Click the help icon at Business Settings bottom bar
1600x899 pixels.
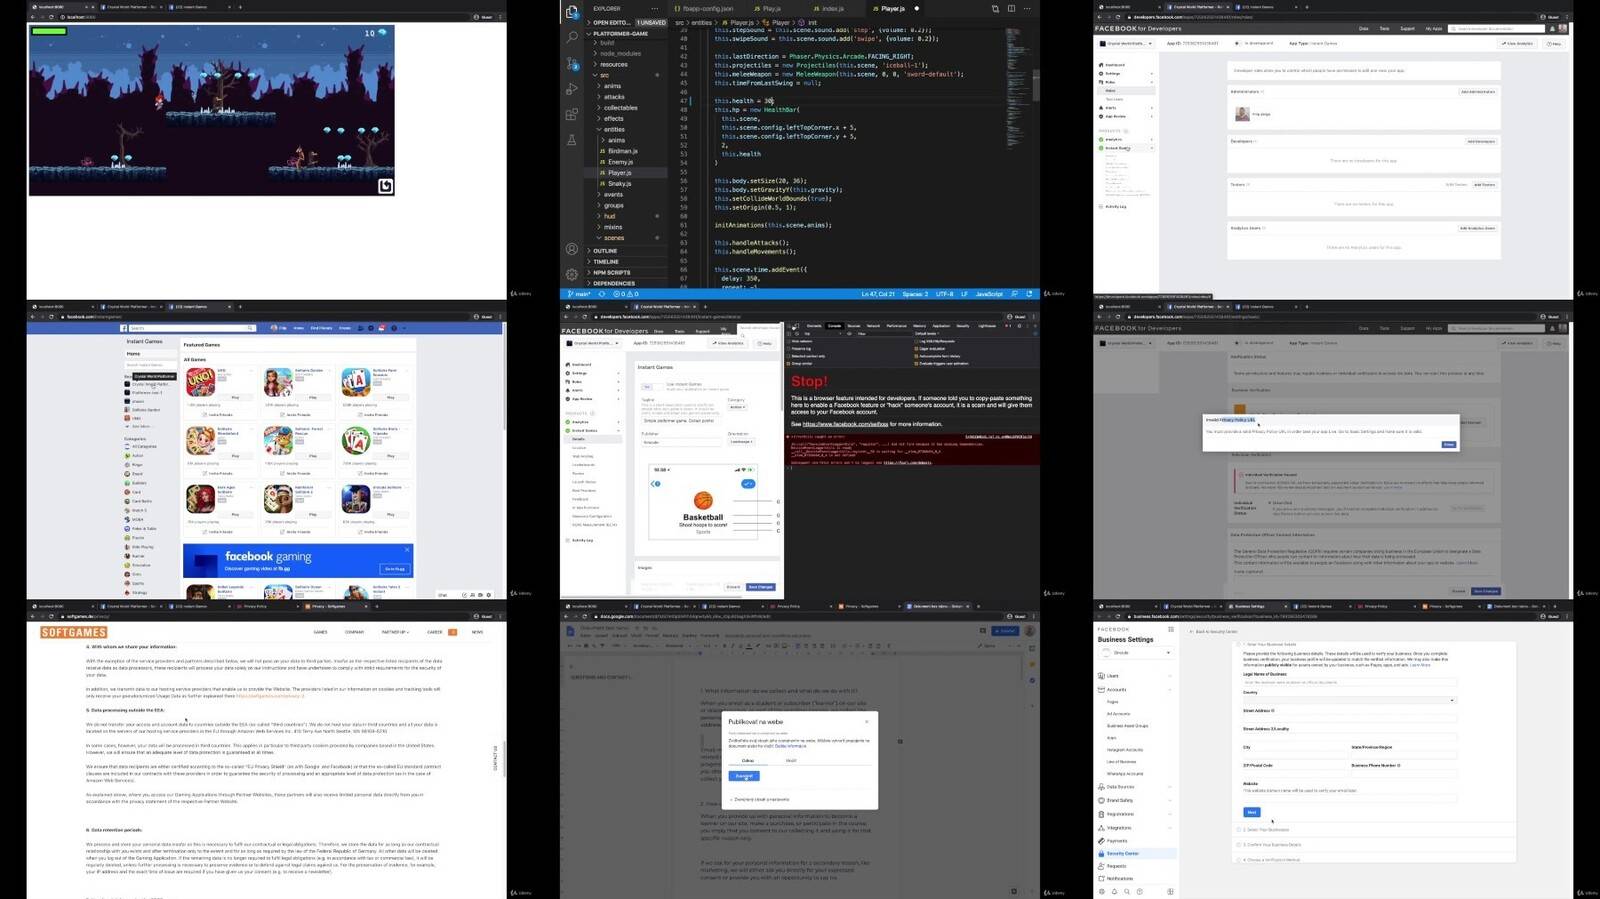(1140, 891)
